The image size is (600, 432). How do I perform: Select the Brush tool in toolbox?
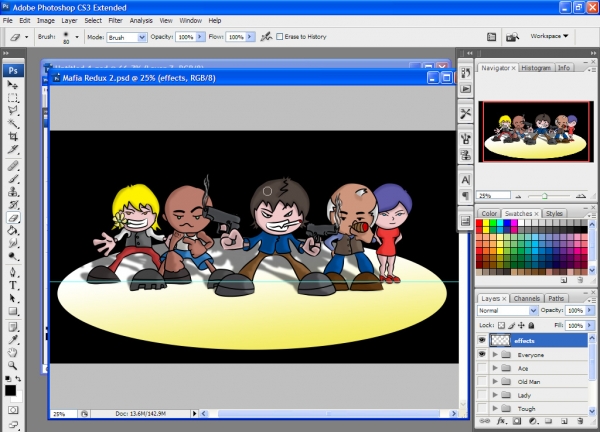click(13, 179)
